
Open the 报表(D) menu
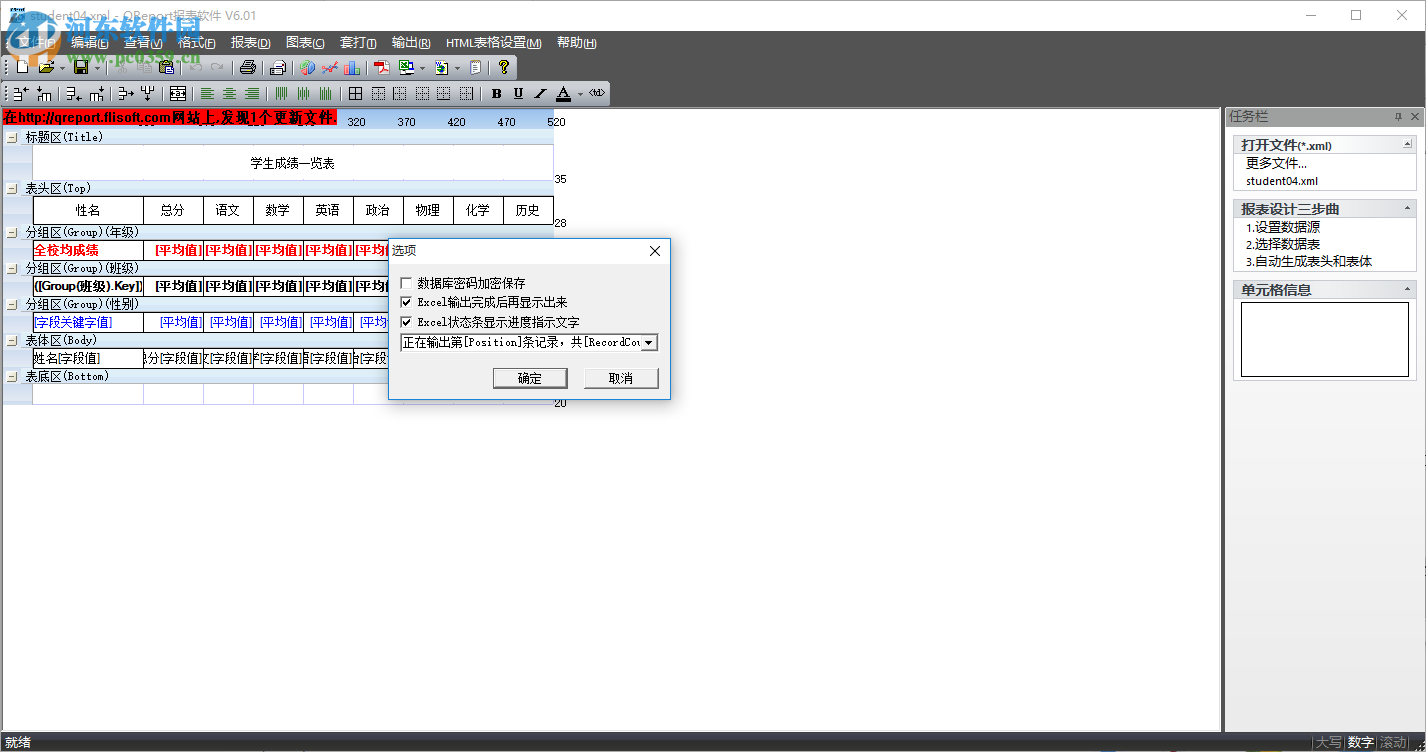(x=249, y=43)
